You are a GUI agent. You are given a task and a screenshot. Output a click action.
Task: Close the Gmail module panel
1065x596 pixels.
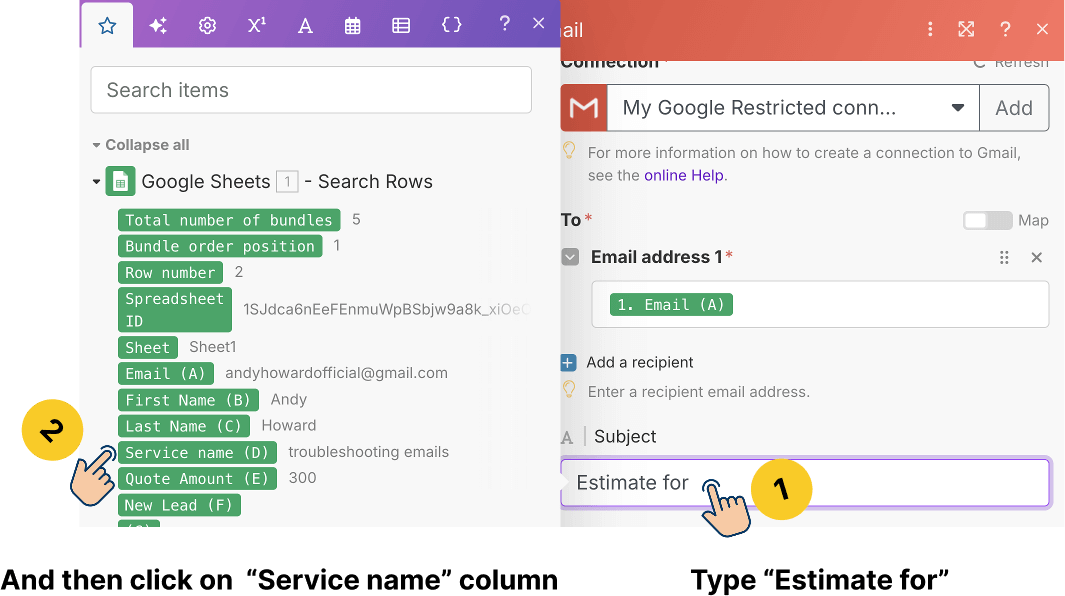(1042, 29)
